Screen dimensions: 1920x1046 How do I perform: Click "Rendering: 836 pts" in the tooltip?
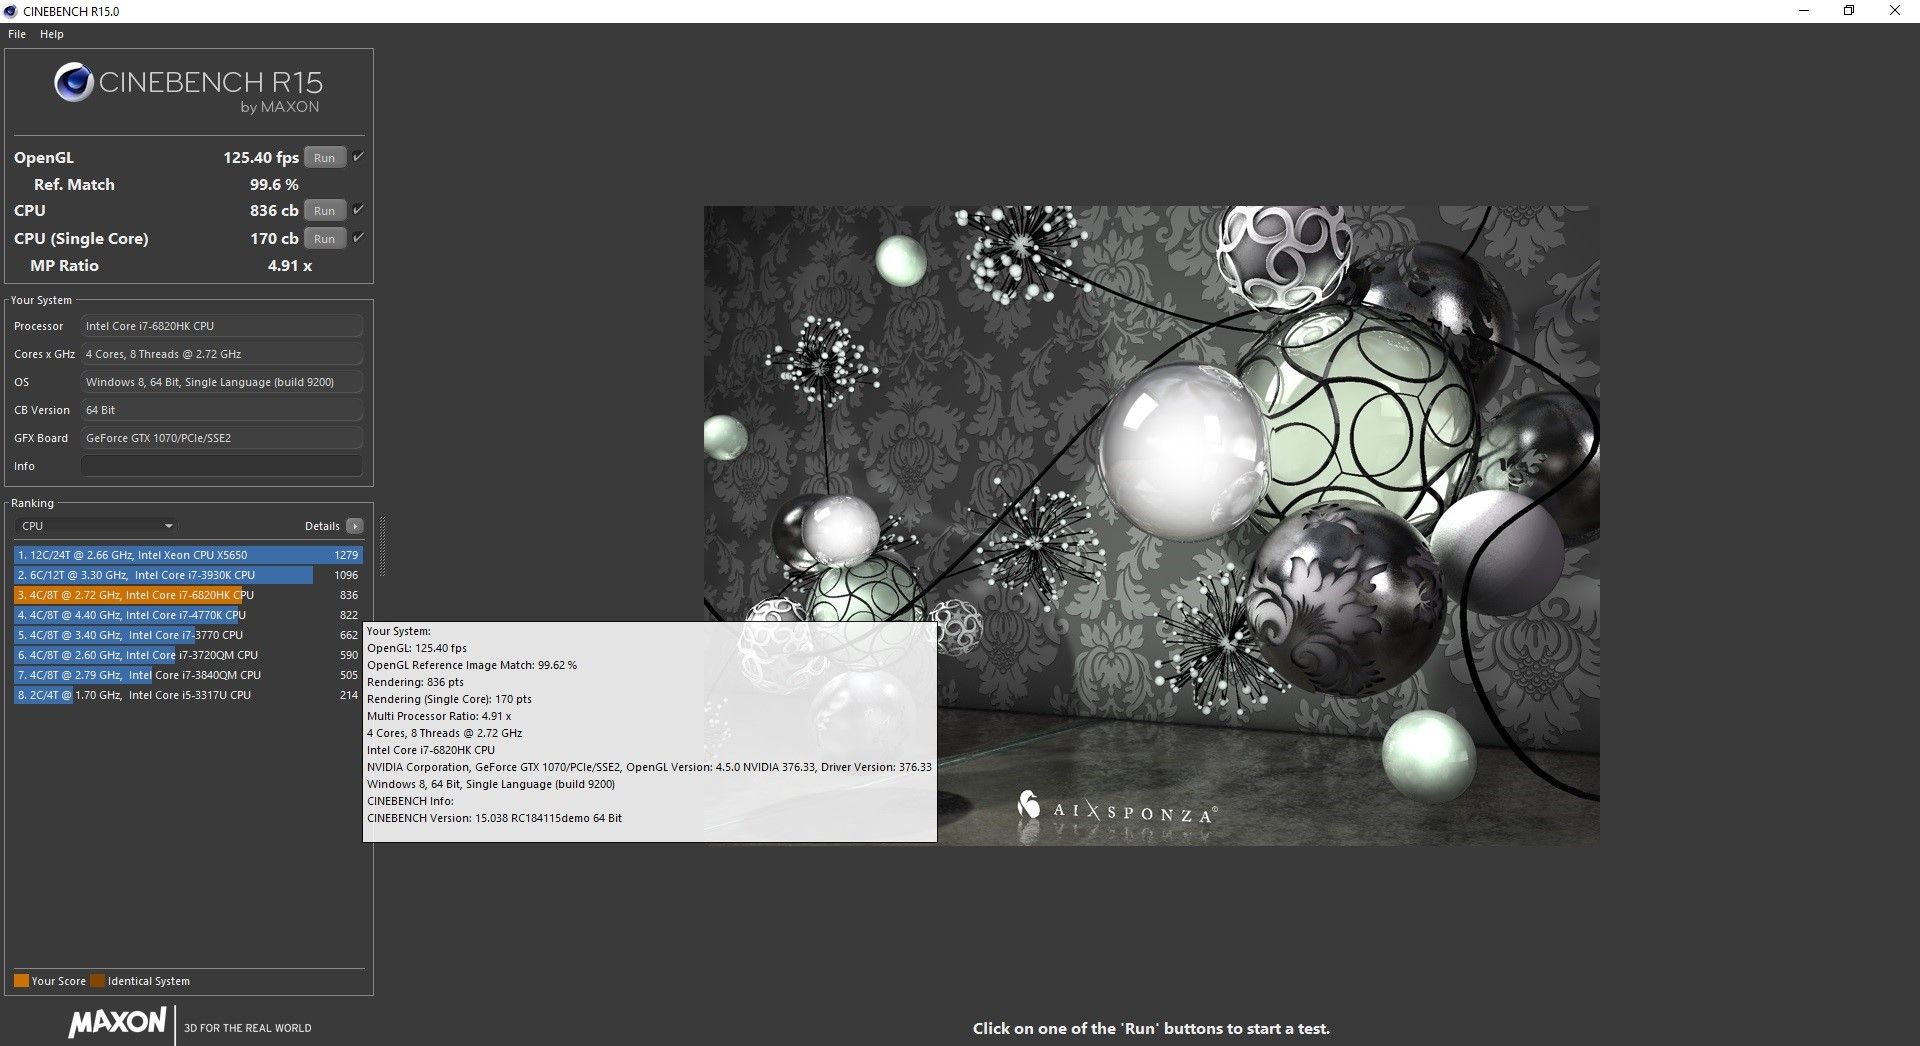pyautogui.click(x=415, y=682)
